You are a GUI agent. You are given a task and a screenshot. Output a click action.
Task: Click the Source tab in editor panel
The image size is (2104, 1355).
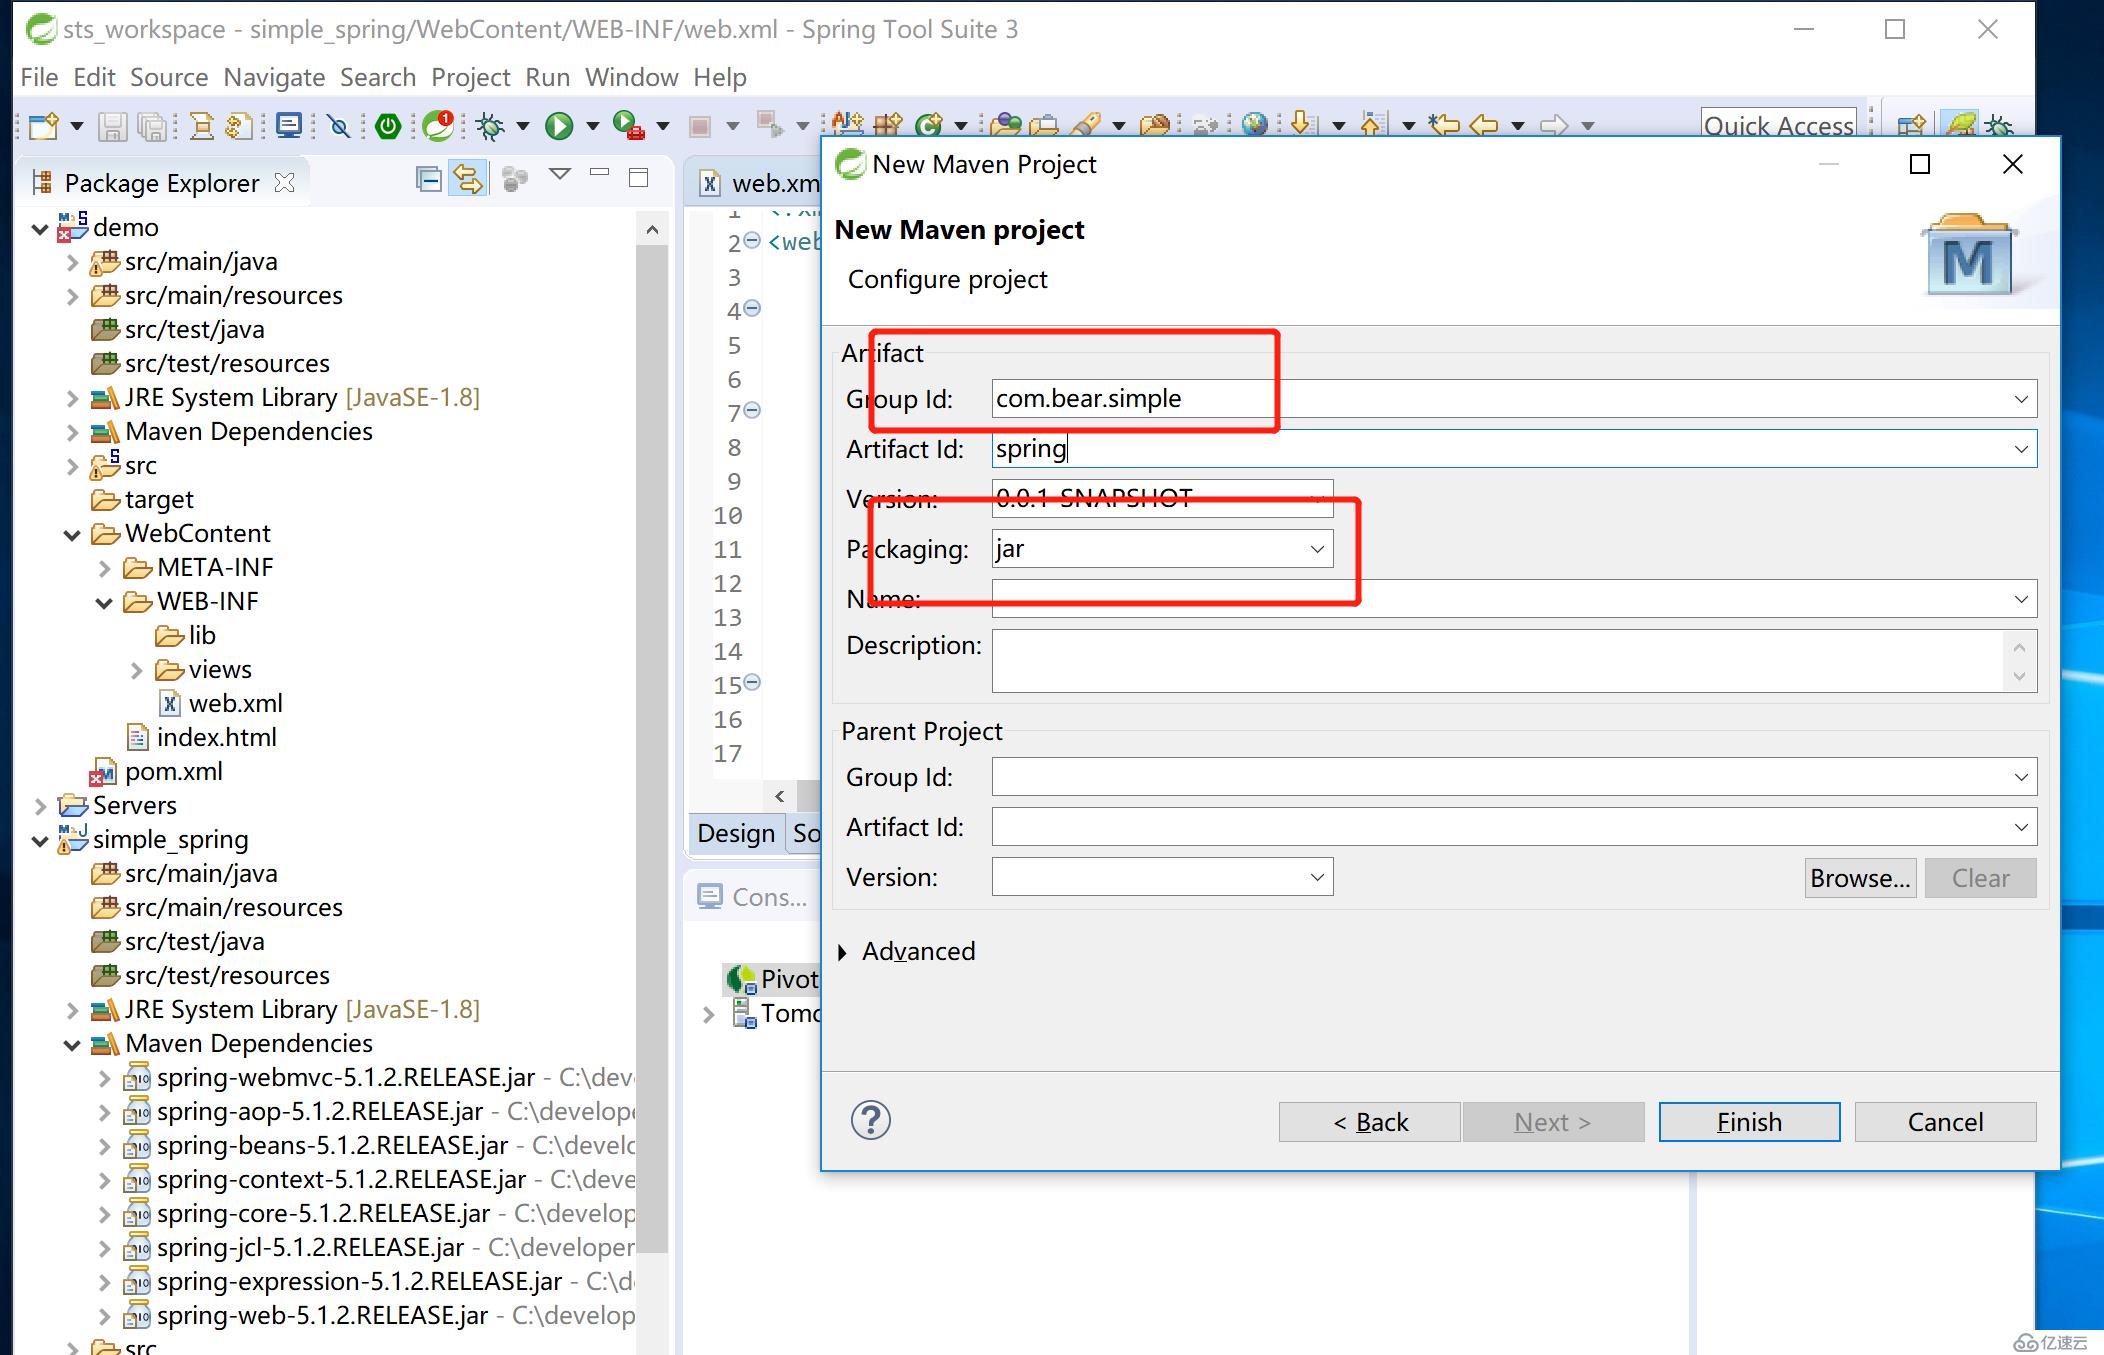[805, 832]
